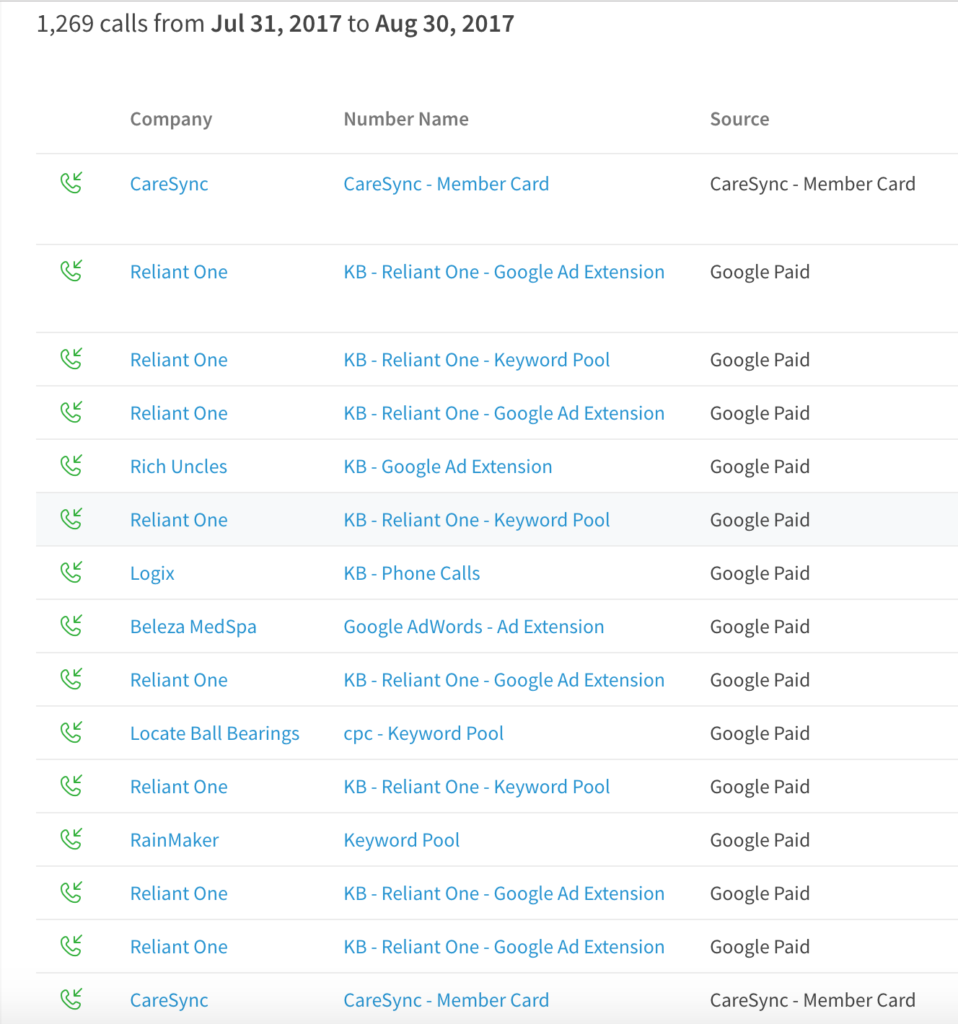
Task: Open the CareSync - Member Card number name link
Action: click(x=446, y=184)
